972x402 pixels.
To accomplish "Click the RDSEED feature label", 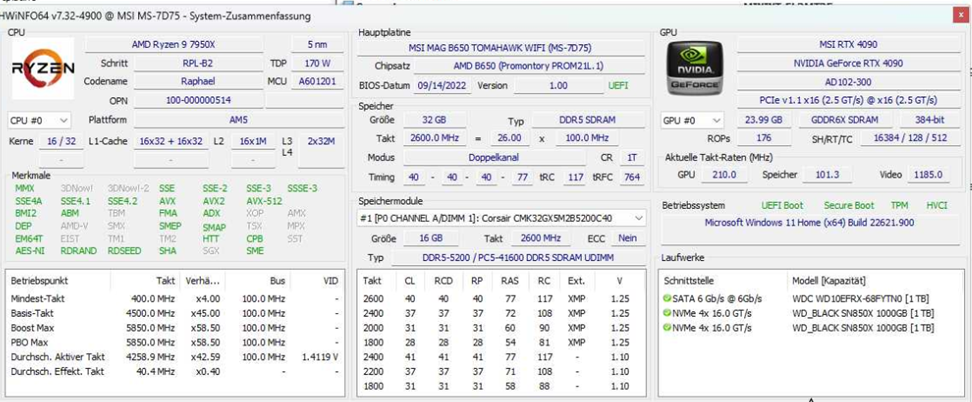I will point(124,251).
